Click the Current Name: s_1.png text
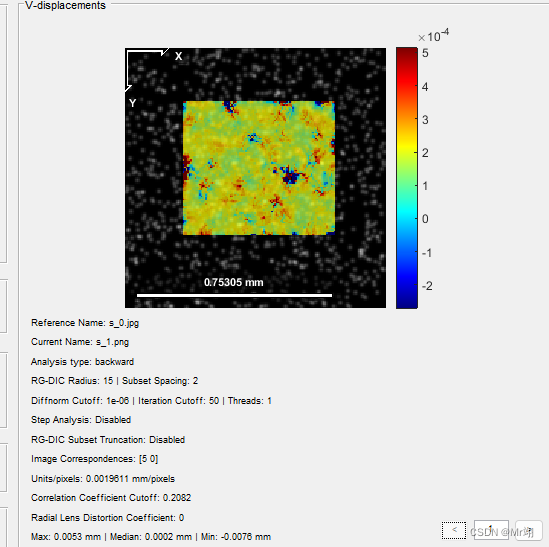The height and width of the screenshot is (547, 549). (80, 342)
